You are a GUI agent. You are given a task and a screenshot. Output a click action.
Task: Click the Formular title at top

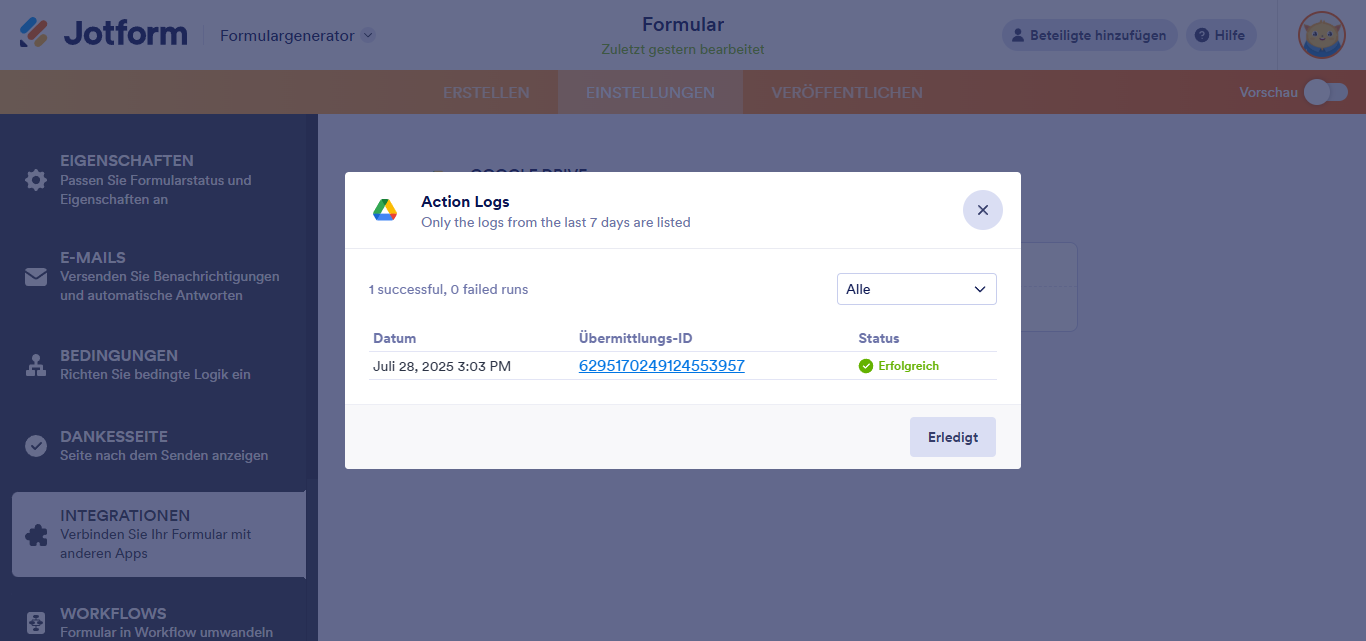[x=683, y=24]
